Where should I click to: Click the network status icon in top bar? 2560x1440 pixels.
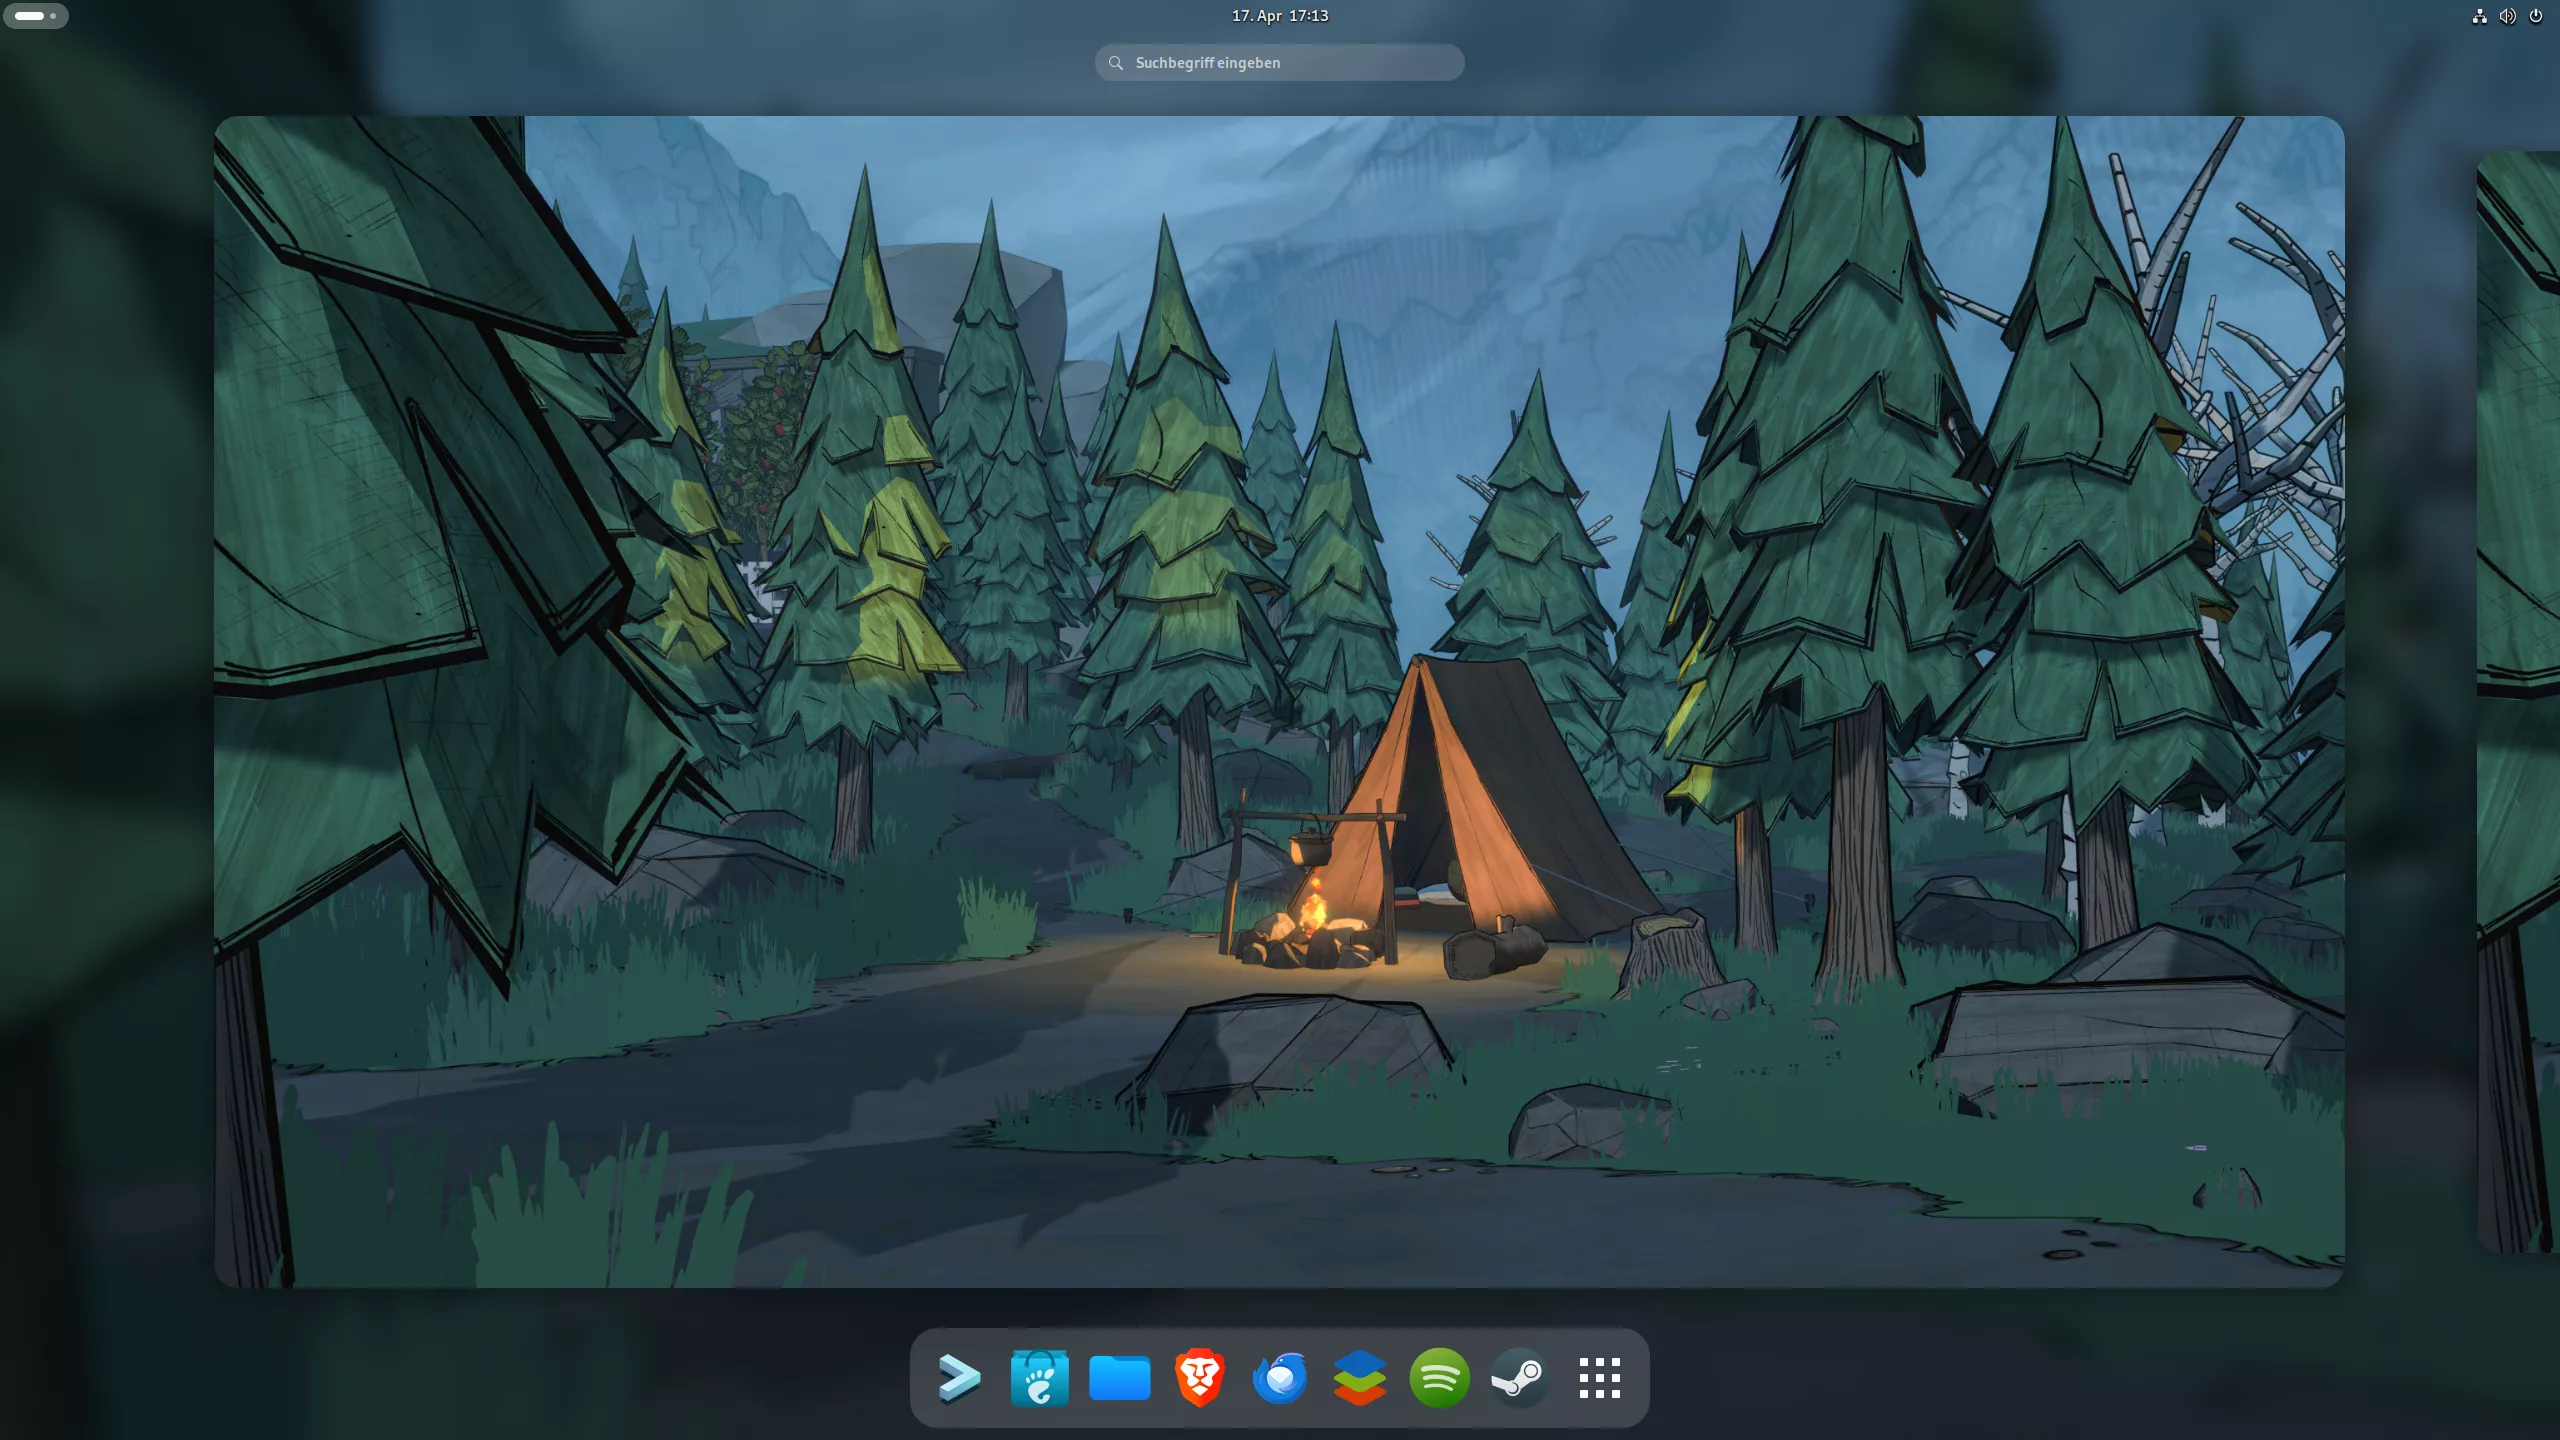pyautogui.click(x=2479, y=16)
